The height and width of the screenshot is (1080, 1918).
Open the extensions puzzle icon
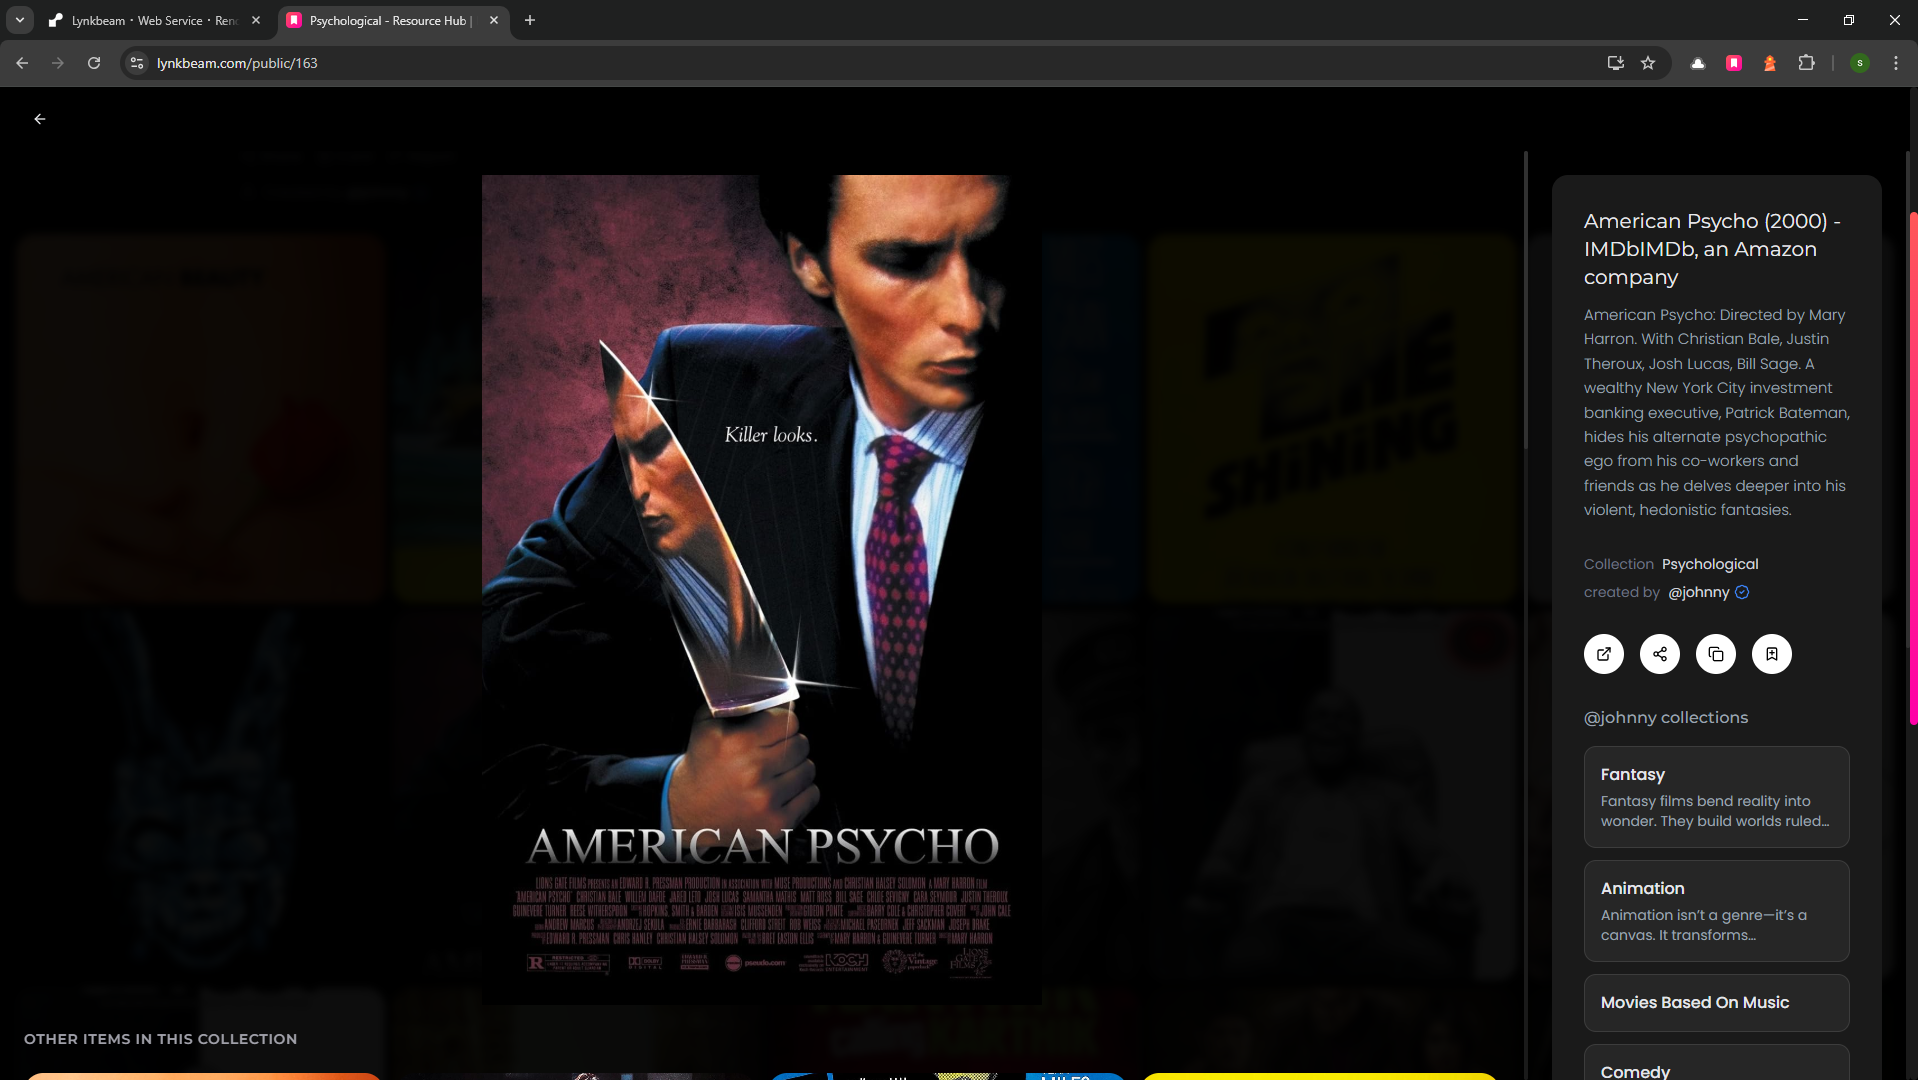pos(1806,63)
